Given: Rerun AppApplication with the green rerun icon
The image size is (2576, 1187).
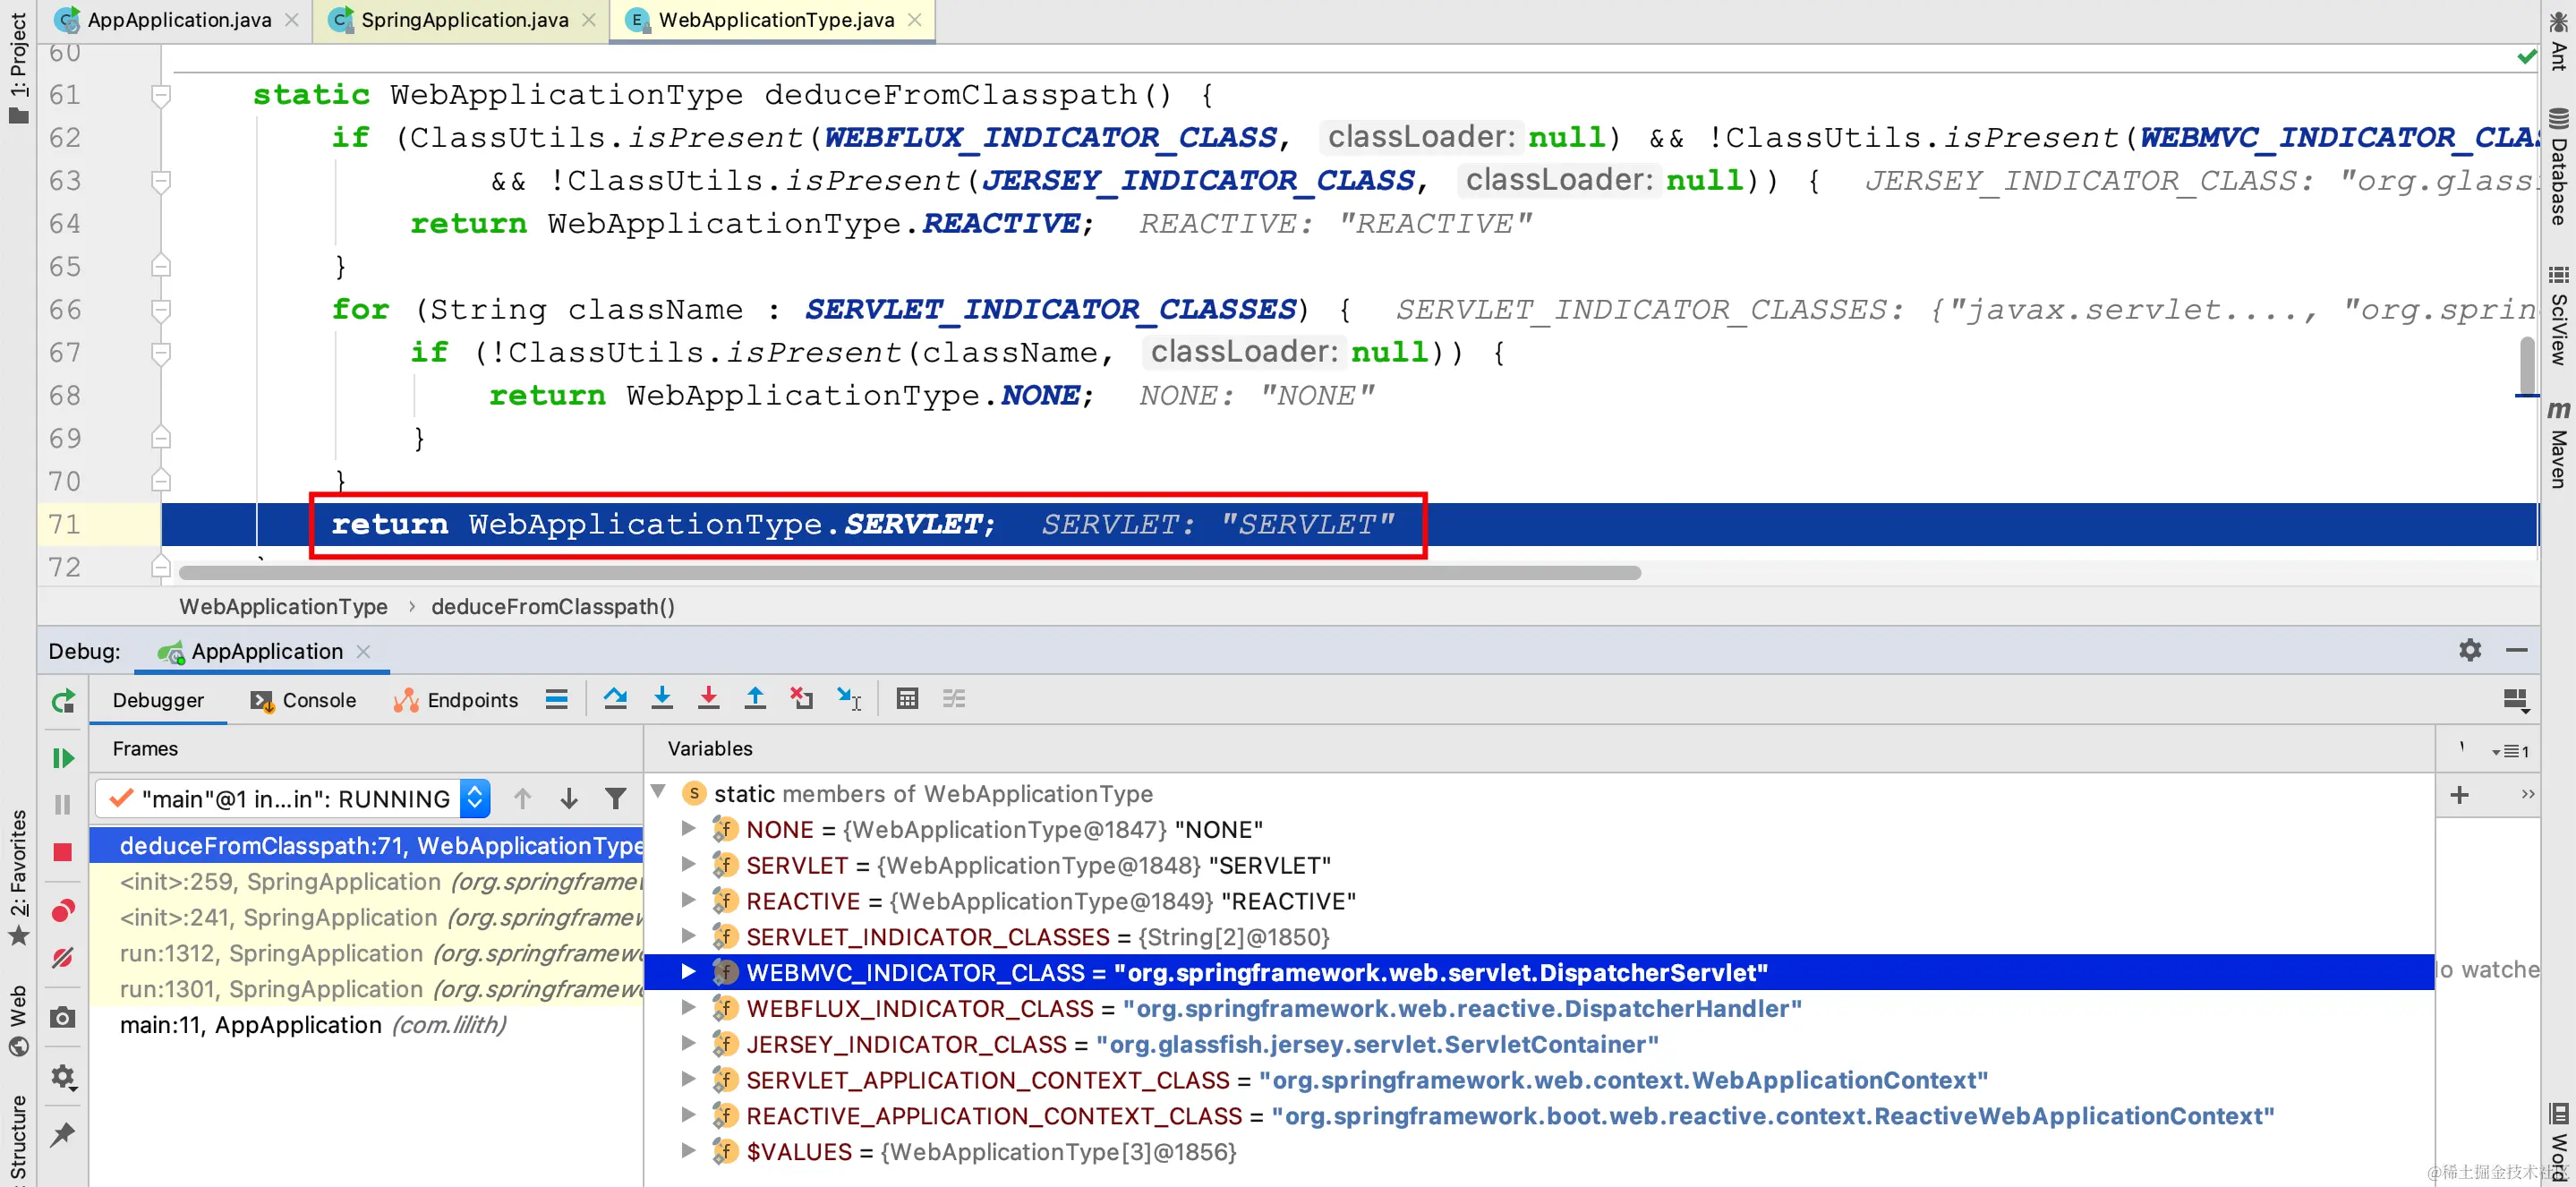Looking at the screenshot, I should coord(63,701).
